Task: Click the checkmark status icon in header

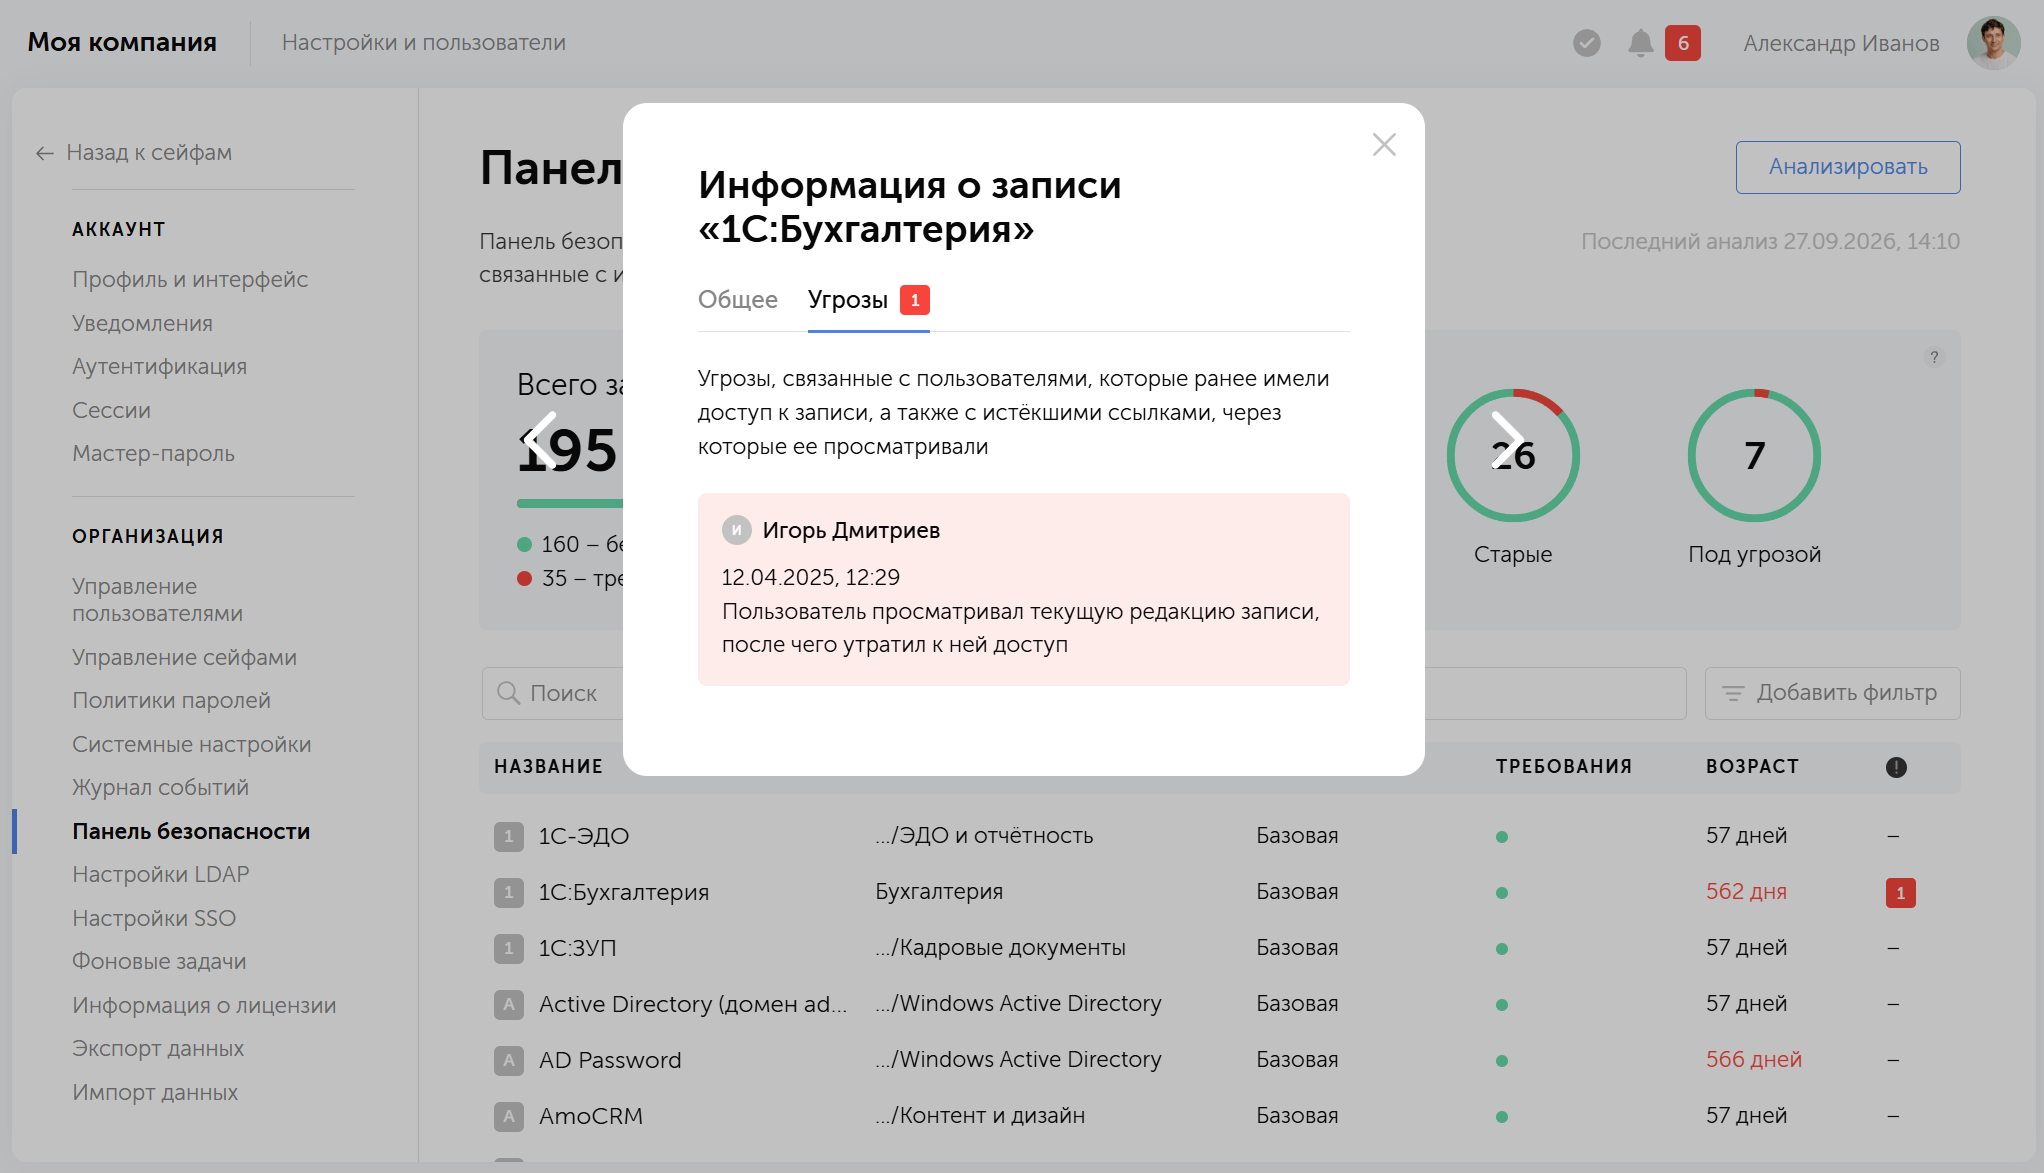Action: [1586, 43]
